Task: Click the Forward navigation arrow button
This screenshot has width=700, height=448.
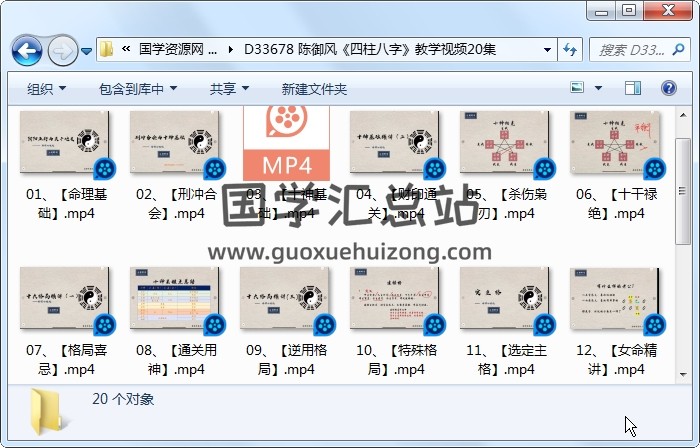Action: [62, 49]
